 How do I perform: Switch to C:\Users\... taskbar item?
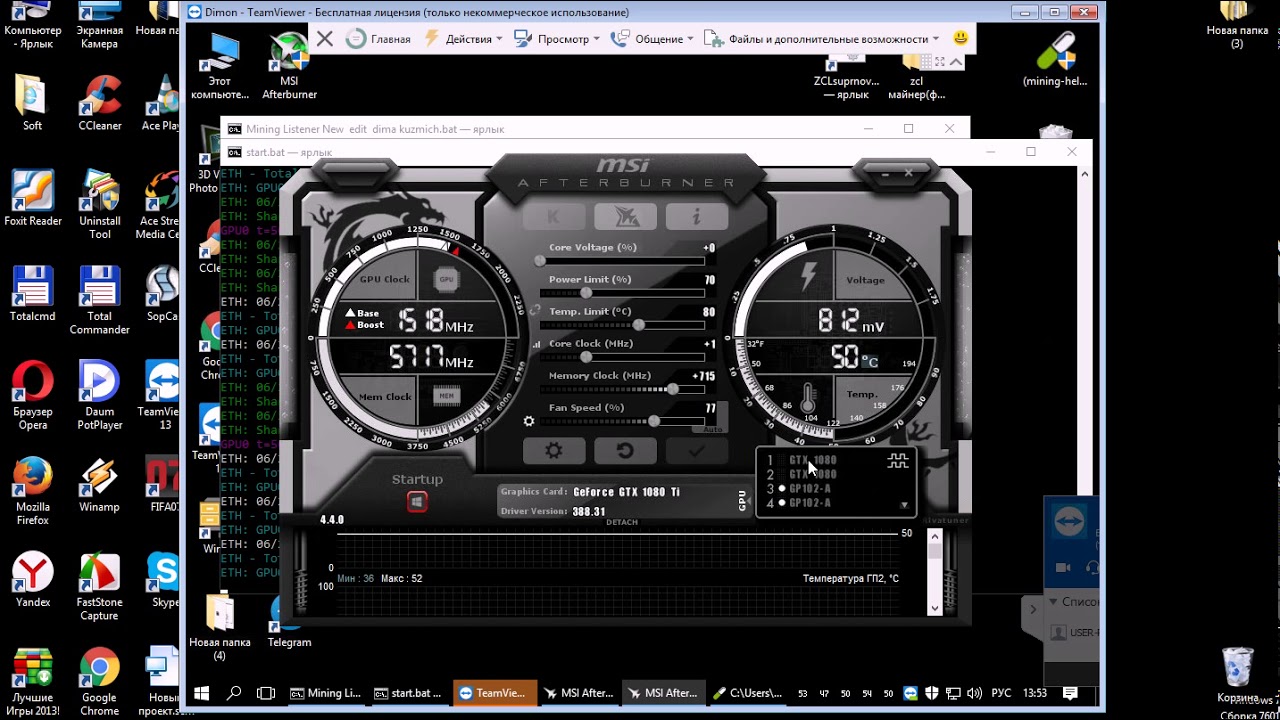tap(748, 693)
